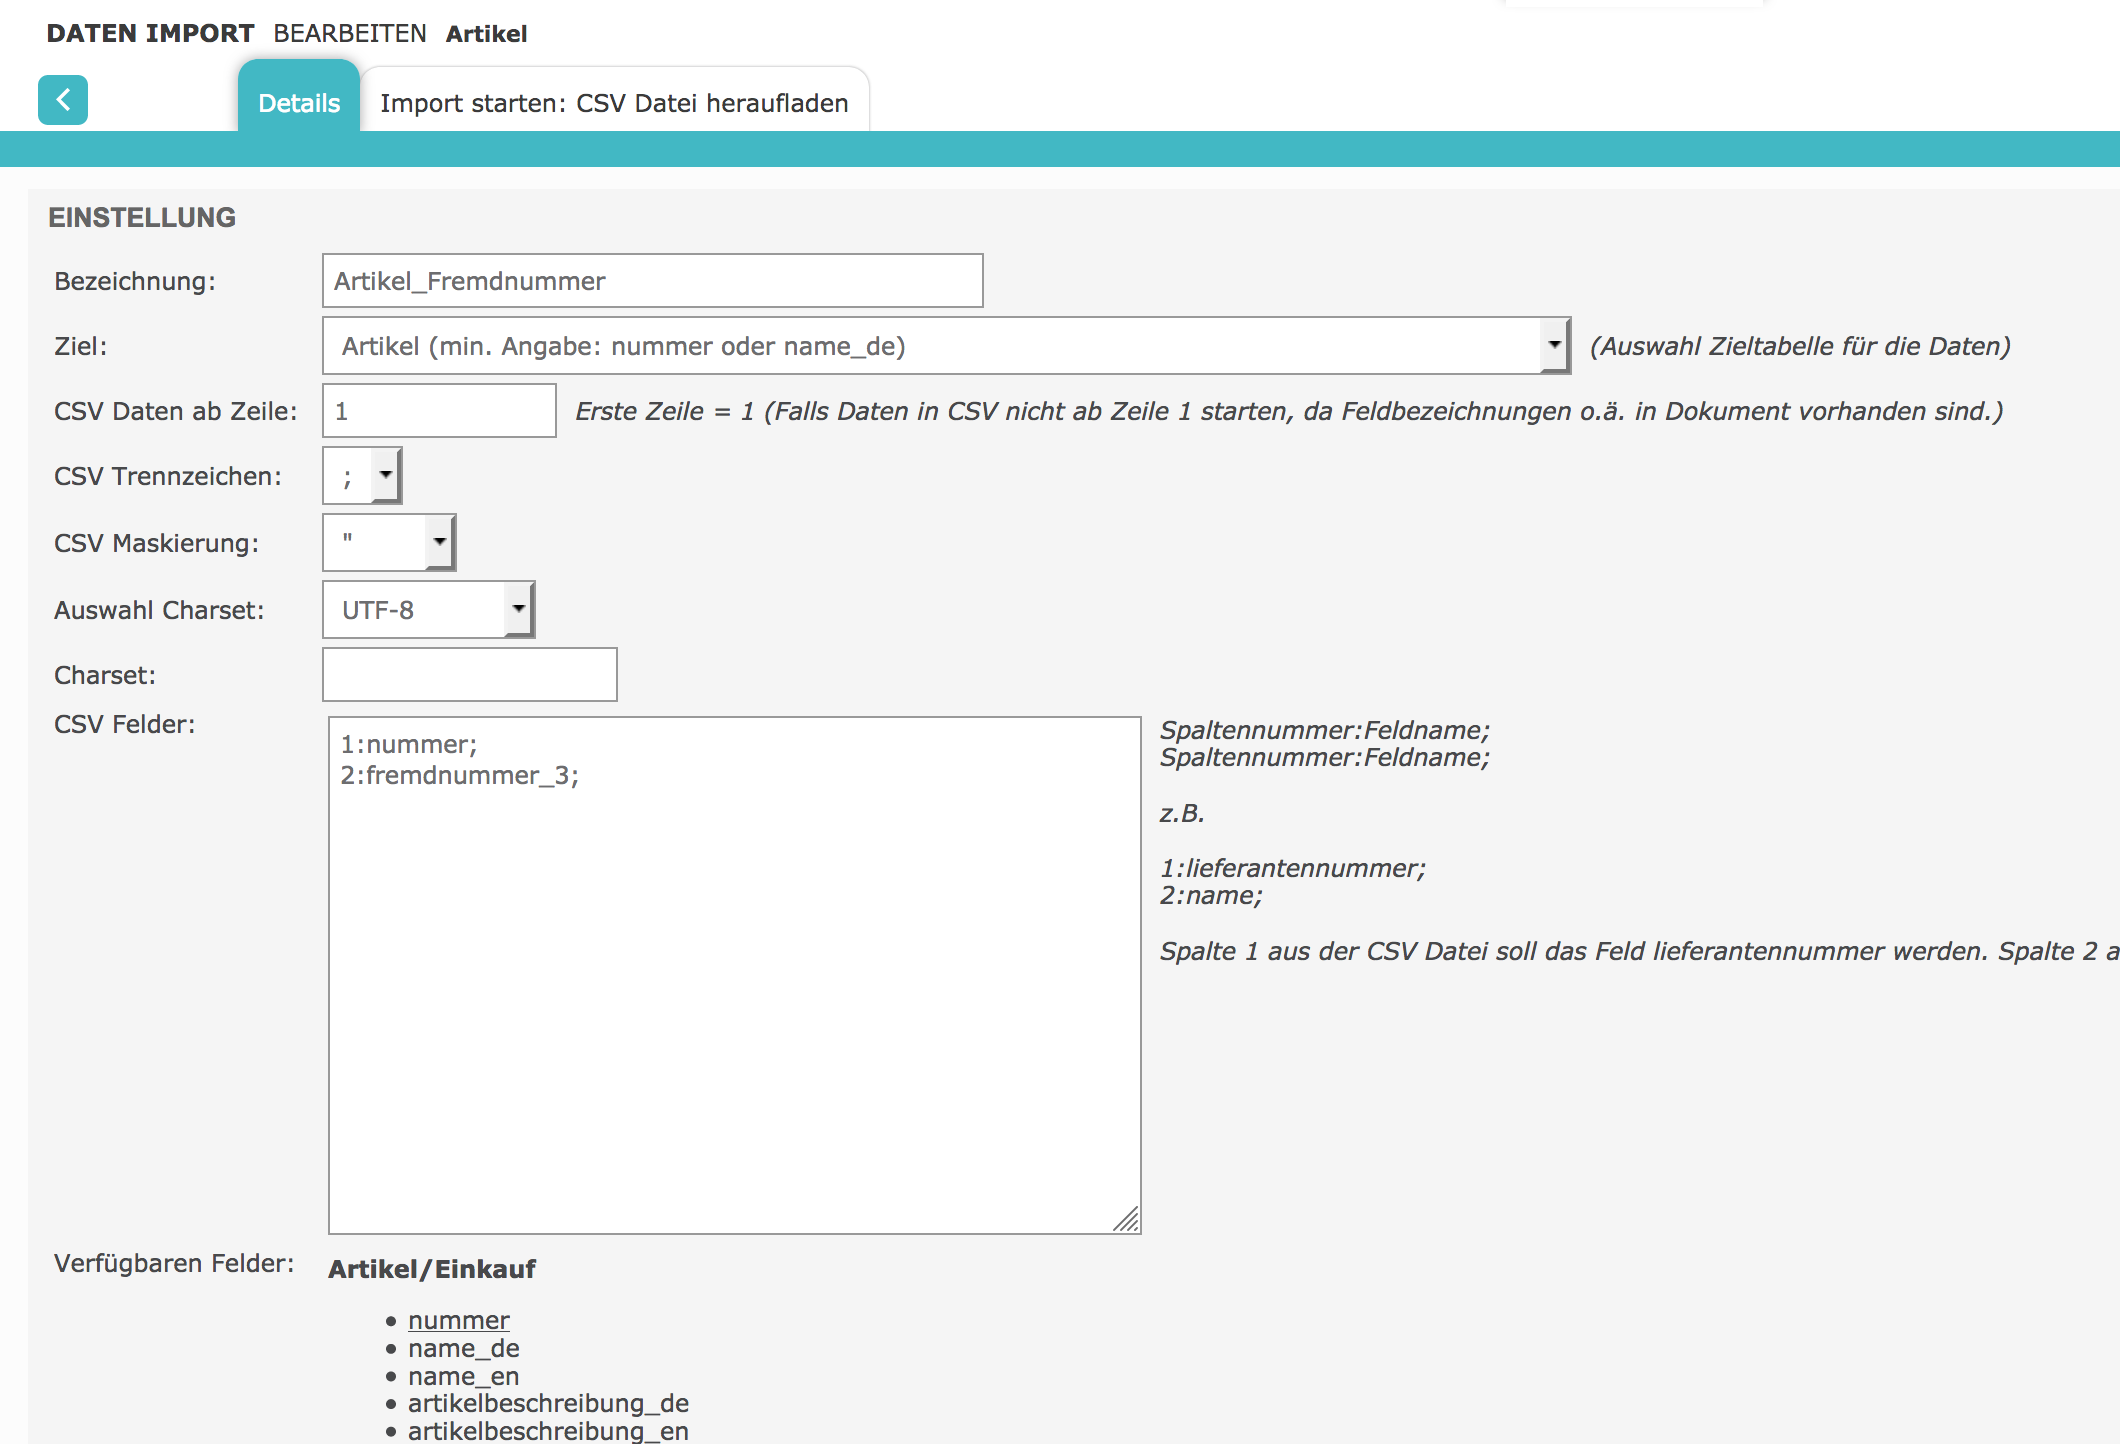Click artikelbeschreibung_de in field list

548,1404
